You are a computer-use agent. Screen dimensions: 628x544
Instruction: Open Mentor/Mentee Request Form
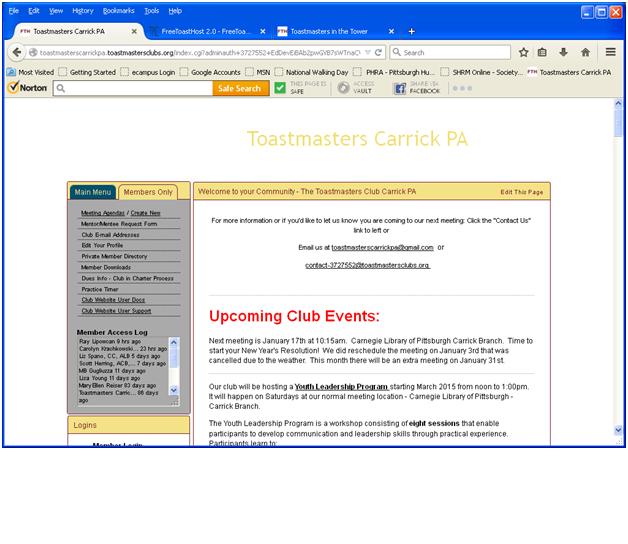119,224
